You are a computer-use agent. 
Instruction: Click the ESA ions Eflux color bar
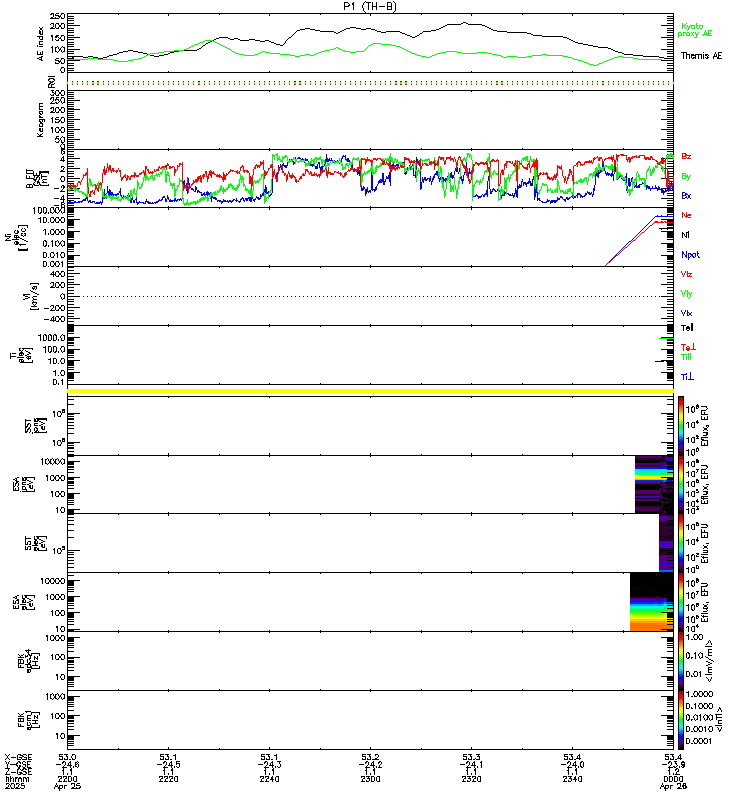point(681,485)
